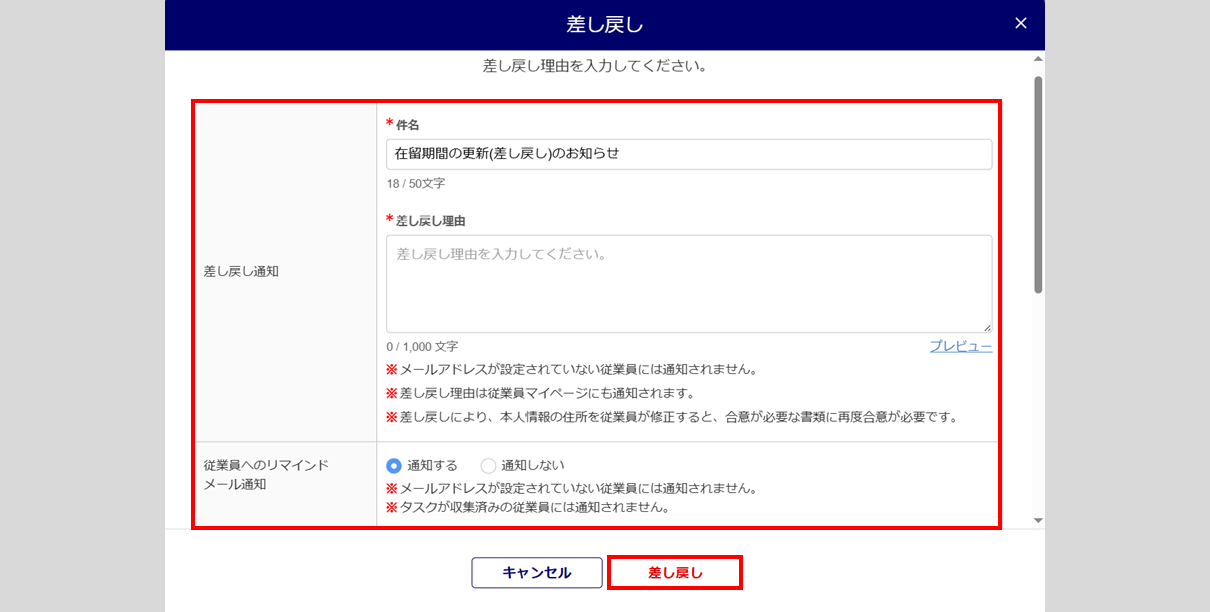Open the プレビュー link
Viewport: 1210px width, 612px height.
click(961, 346)
